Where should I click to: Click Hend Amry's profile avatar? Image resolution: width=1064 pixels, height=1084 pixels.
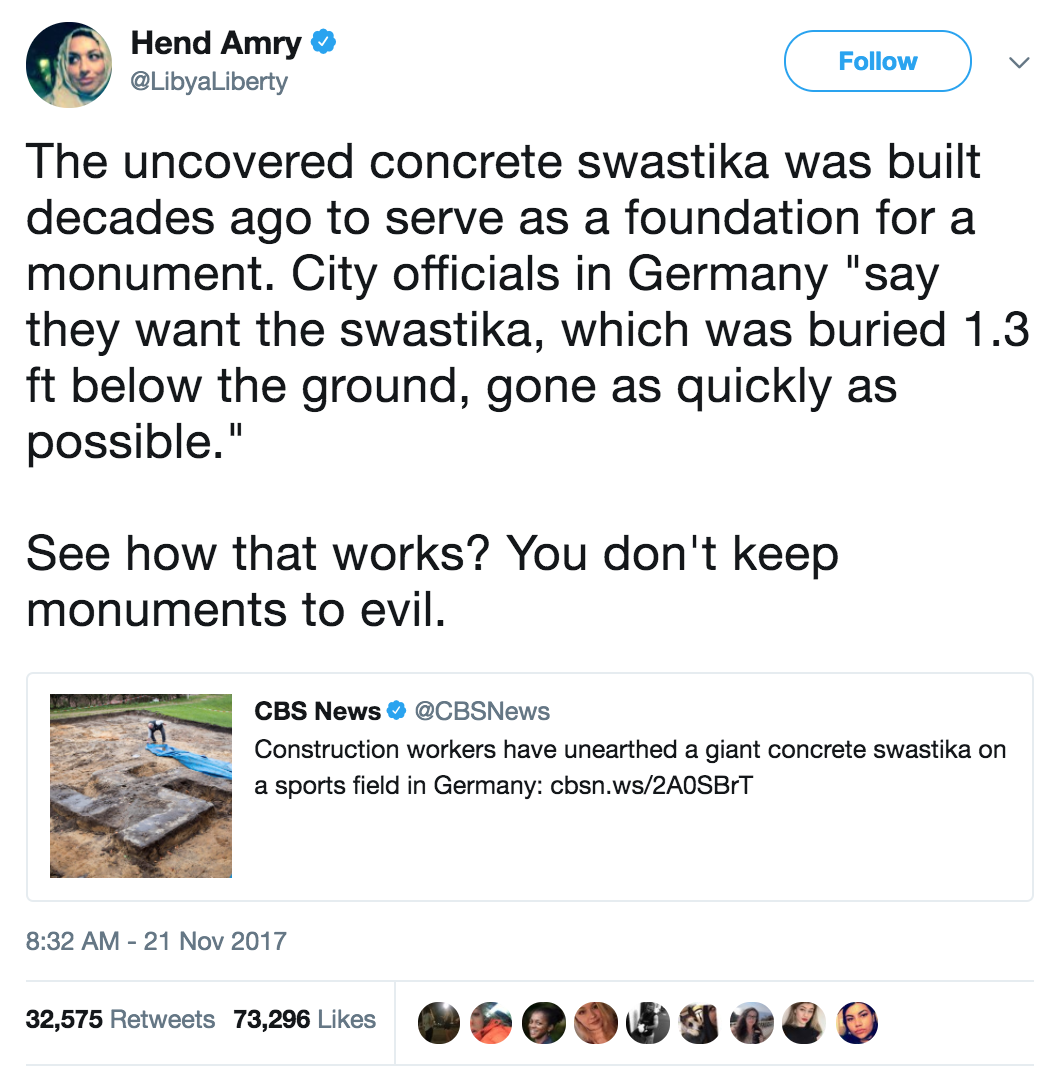(69, 63)
